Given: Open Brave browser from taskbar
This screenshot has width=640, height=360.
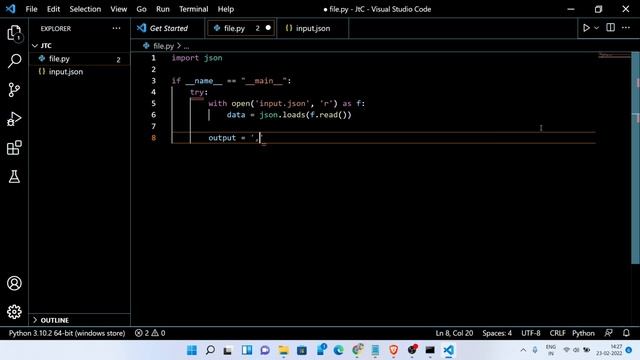Looking at the screenshot, I should click(x=393, y=350).
